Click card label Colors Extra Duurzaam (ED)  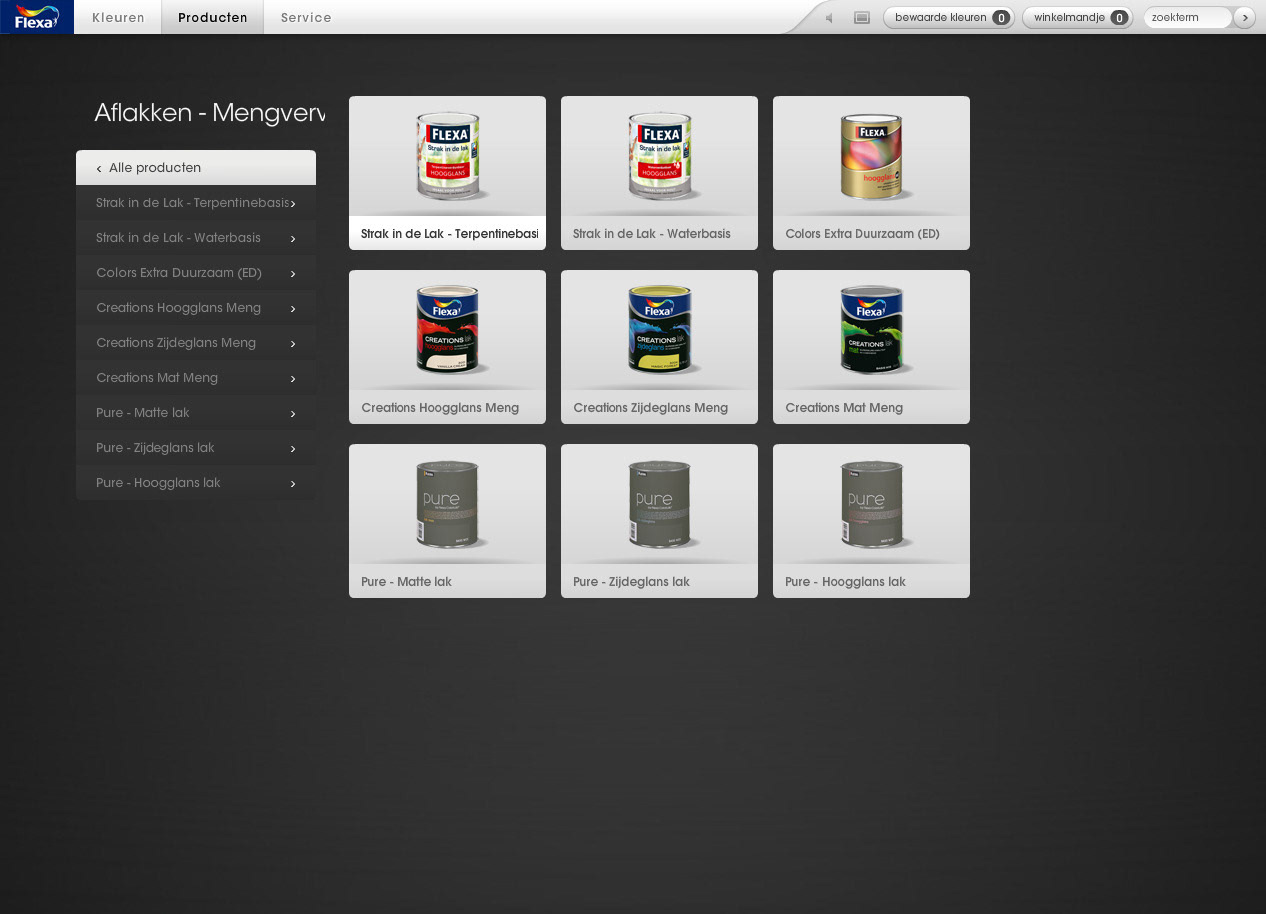[x=863, y=234]
